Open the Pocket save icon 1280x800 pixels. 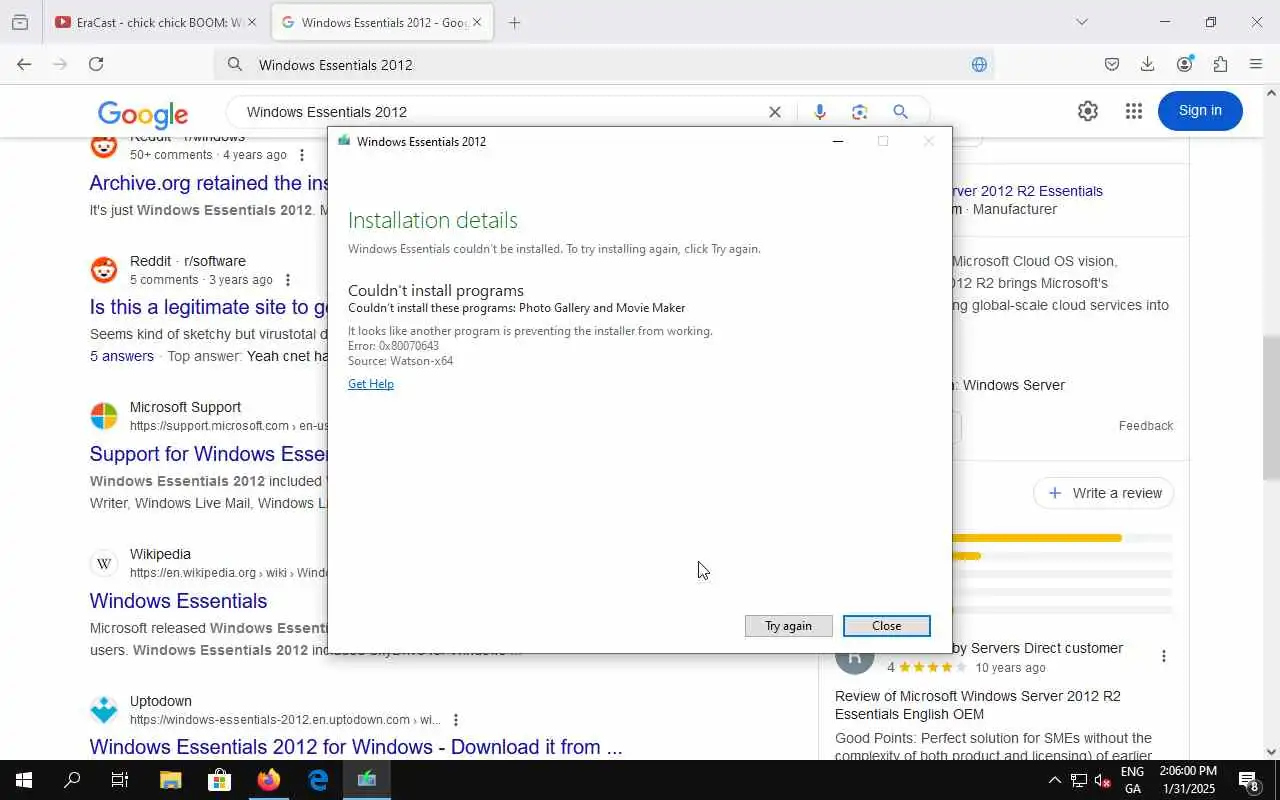(x=1112, y=64)
